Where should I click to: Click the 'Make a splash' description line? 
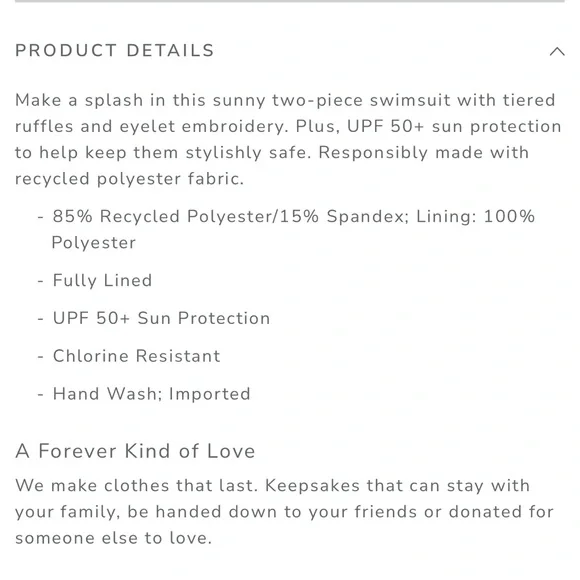[285, 100]
